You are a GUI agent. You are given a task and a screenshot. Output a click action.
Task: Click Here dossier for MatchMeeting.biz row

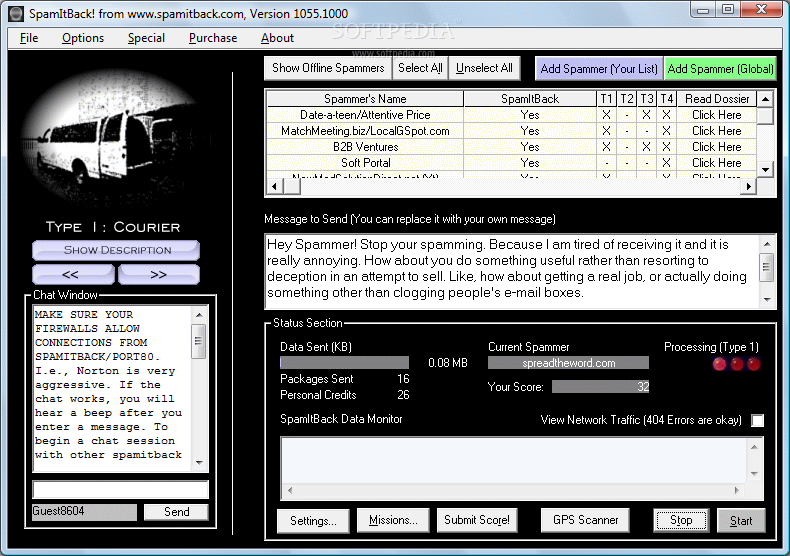717,131
